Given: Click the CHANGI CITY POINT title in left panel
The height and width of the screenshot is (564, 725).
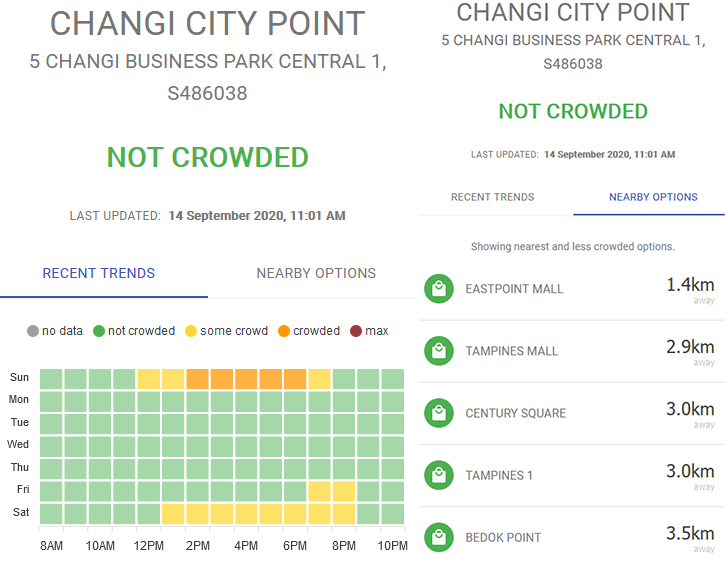Looking at the screenshot, I should coord(208,24).
